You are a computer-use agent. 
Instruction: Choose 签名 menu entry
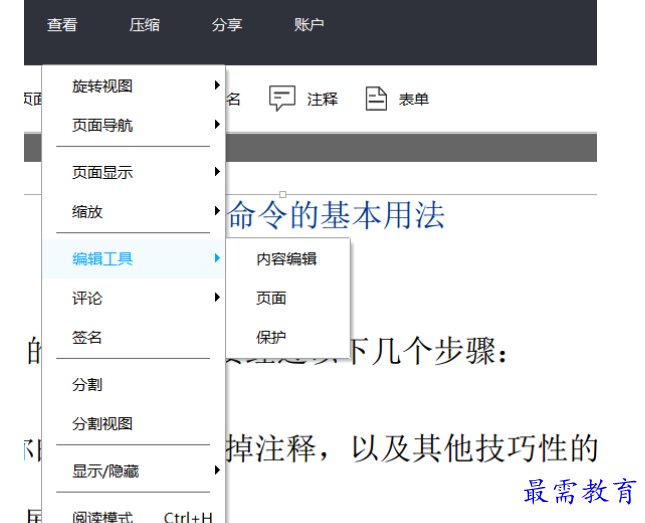[x=133, y=337]
